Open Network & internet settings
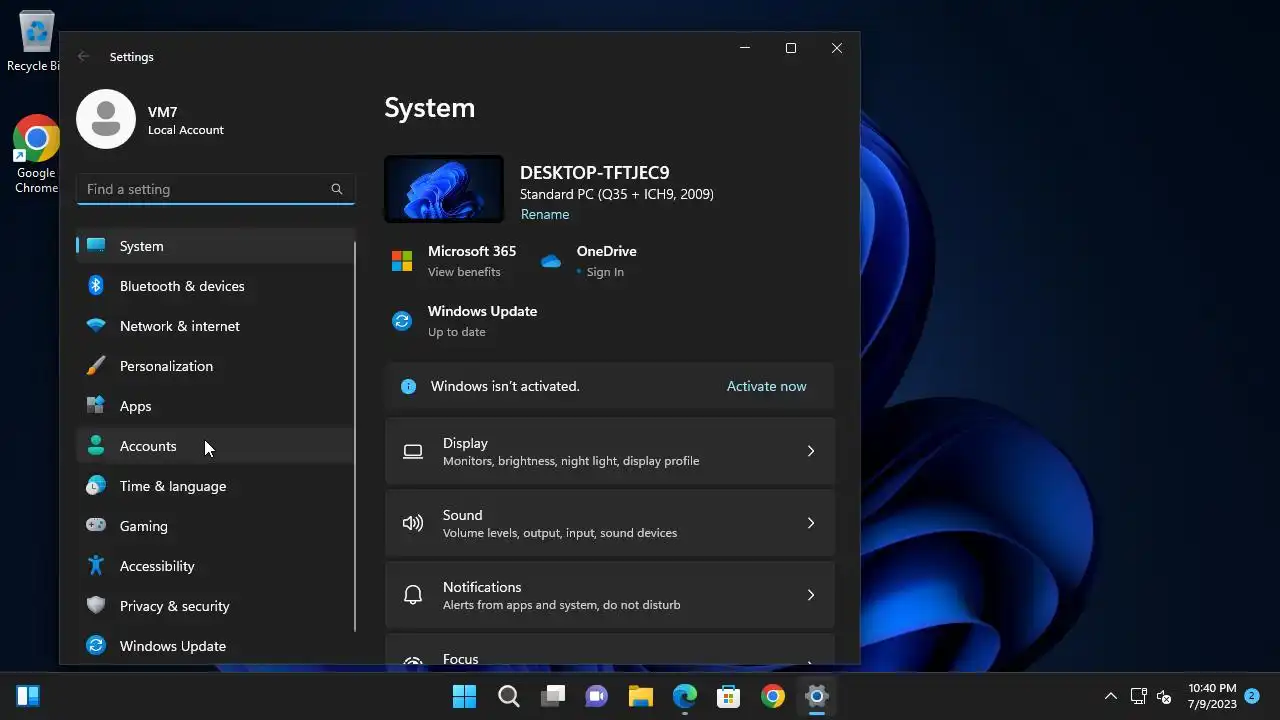The image size is (1280, 720). click(x=215, y=326)
